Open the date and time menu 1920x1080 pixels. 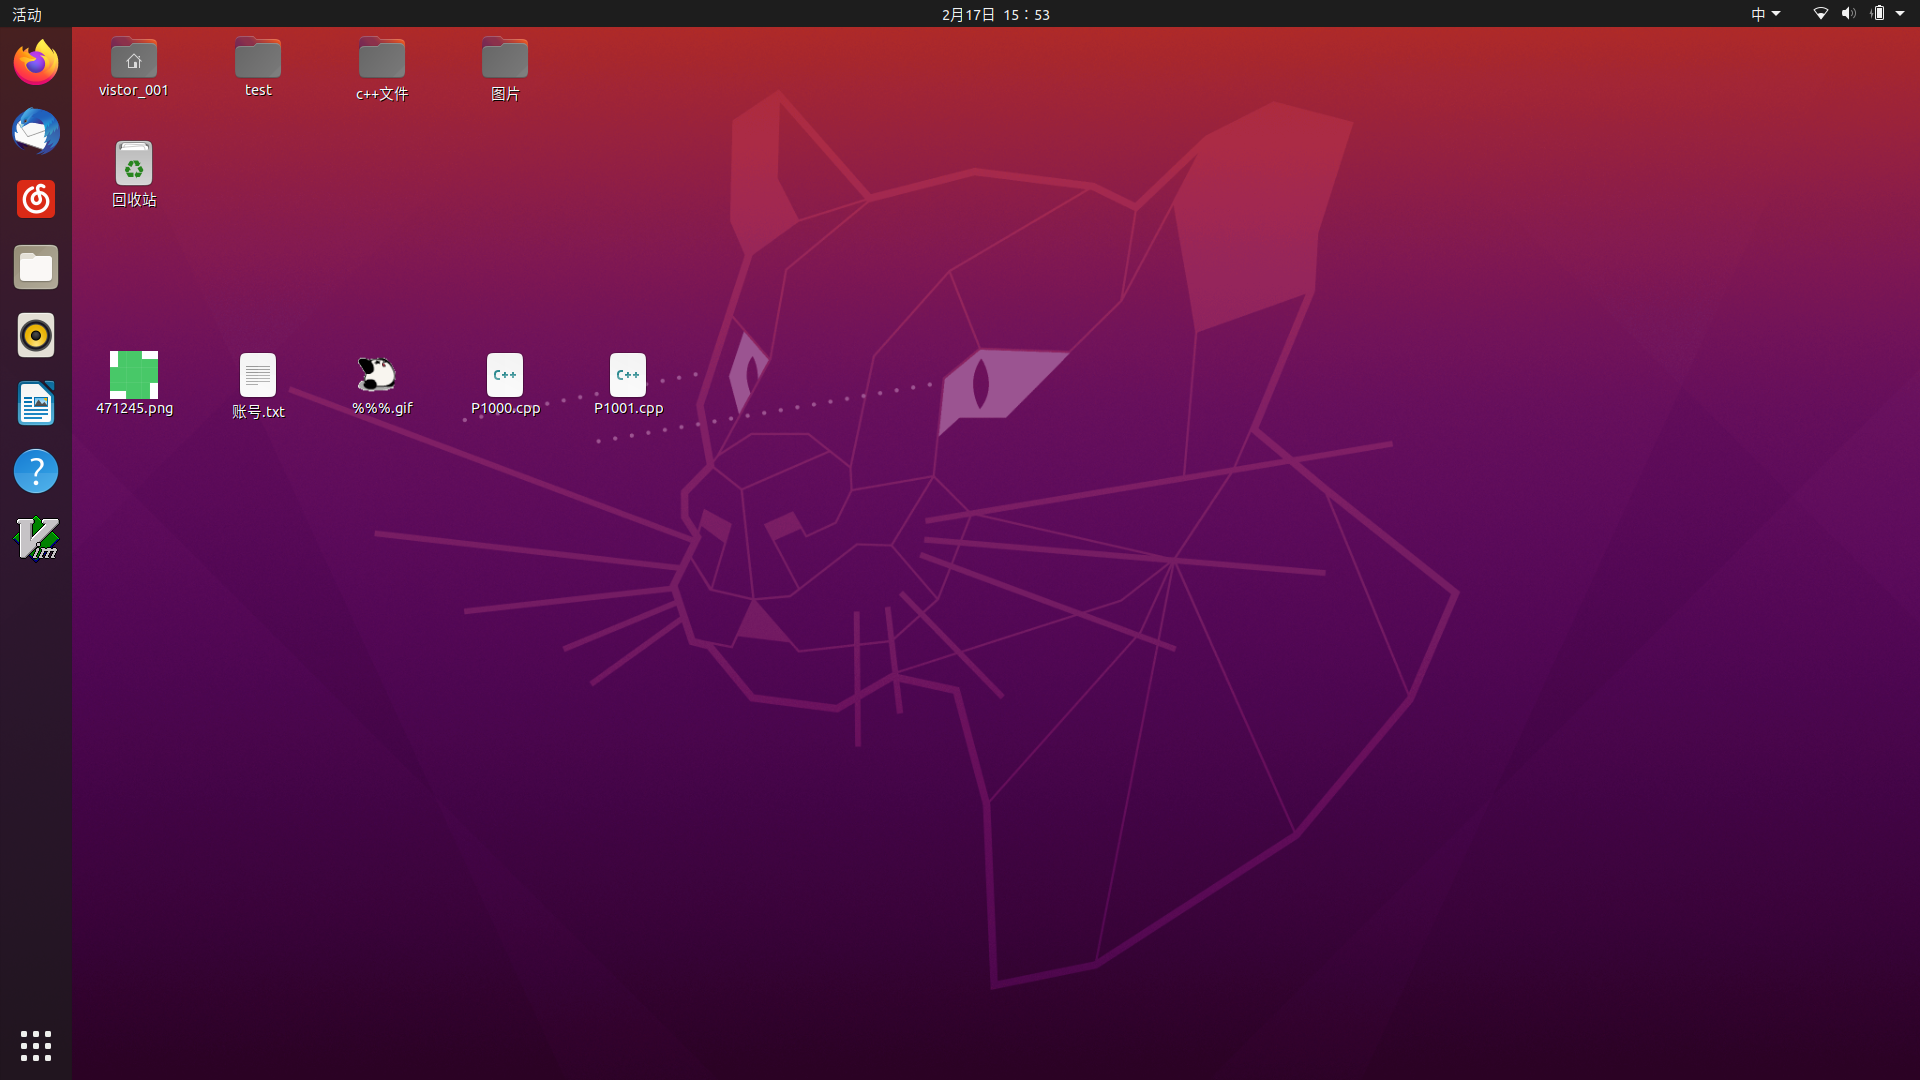[x=995, y=14]
